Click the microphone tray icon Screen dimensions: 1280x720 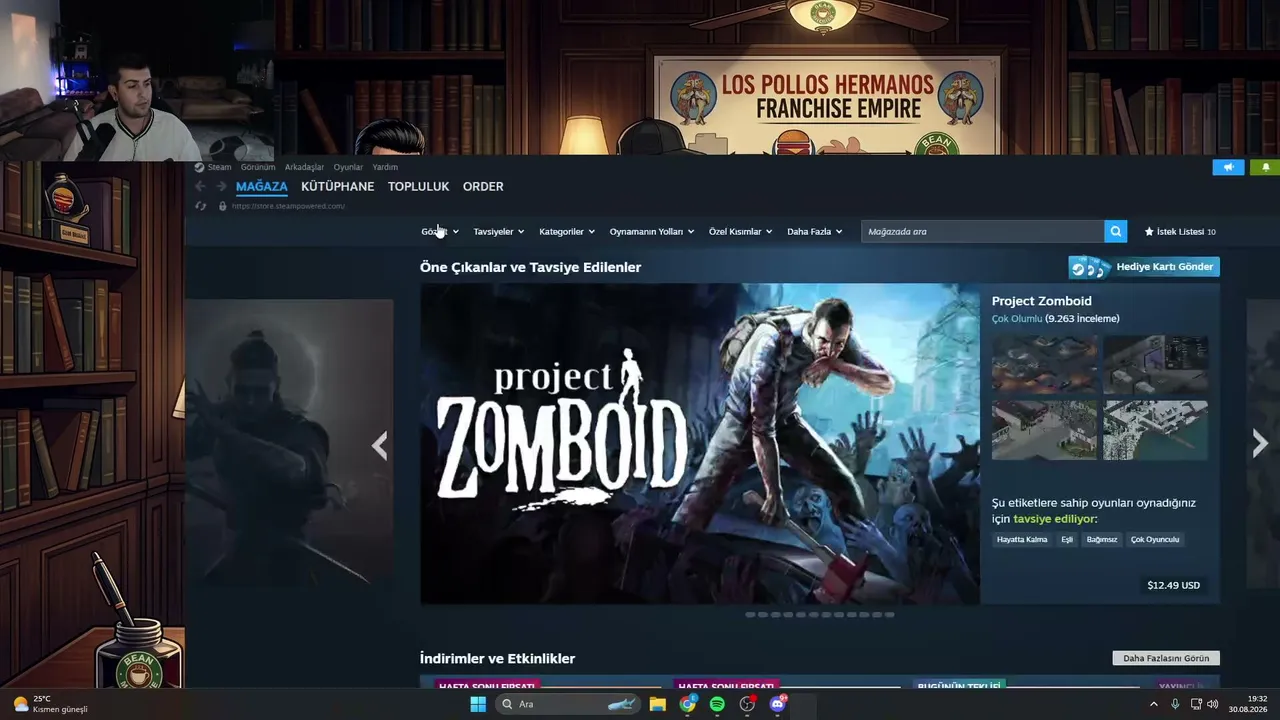coord(1175,704)
